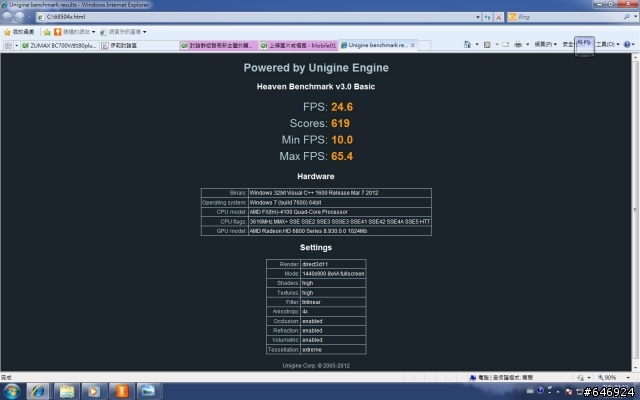Open a new blank tab
Viewport: 640px width, 400px height.
(424, 45)
